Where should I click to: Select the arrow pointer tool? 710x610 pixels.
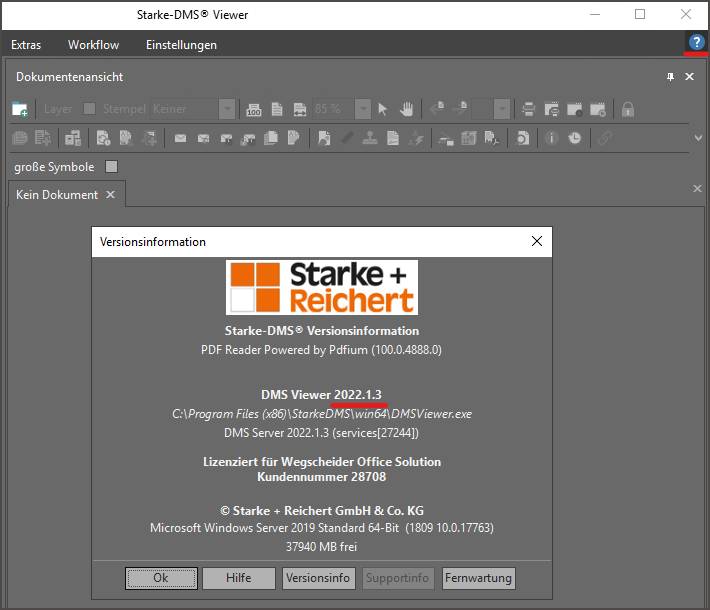click(383, 109)
